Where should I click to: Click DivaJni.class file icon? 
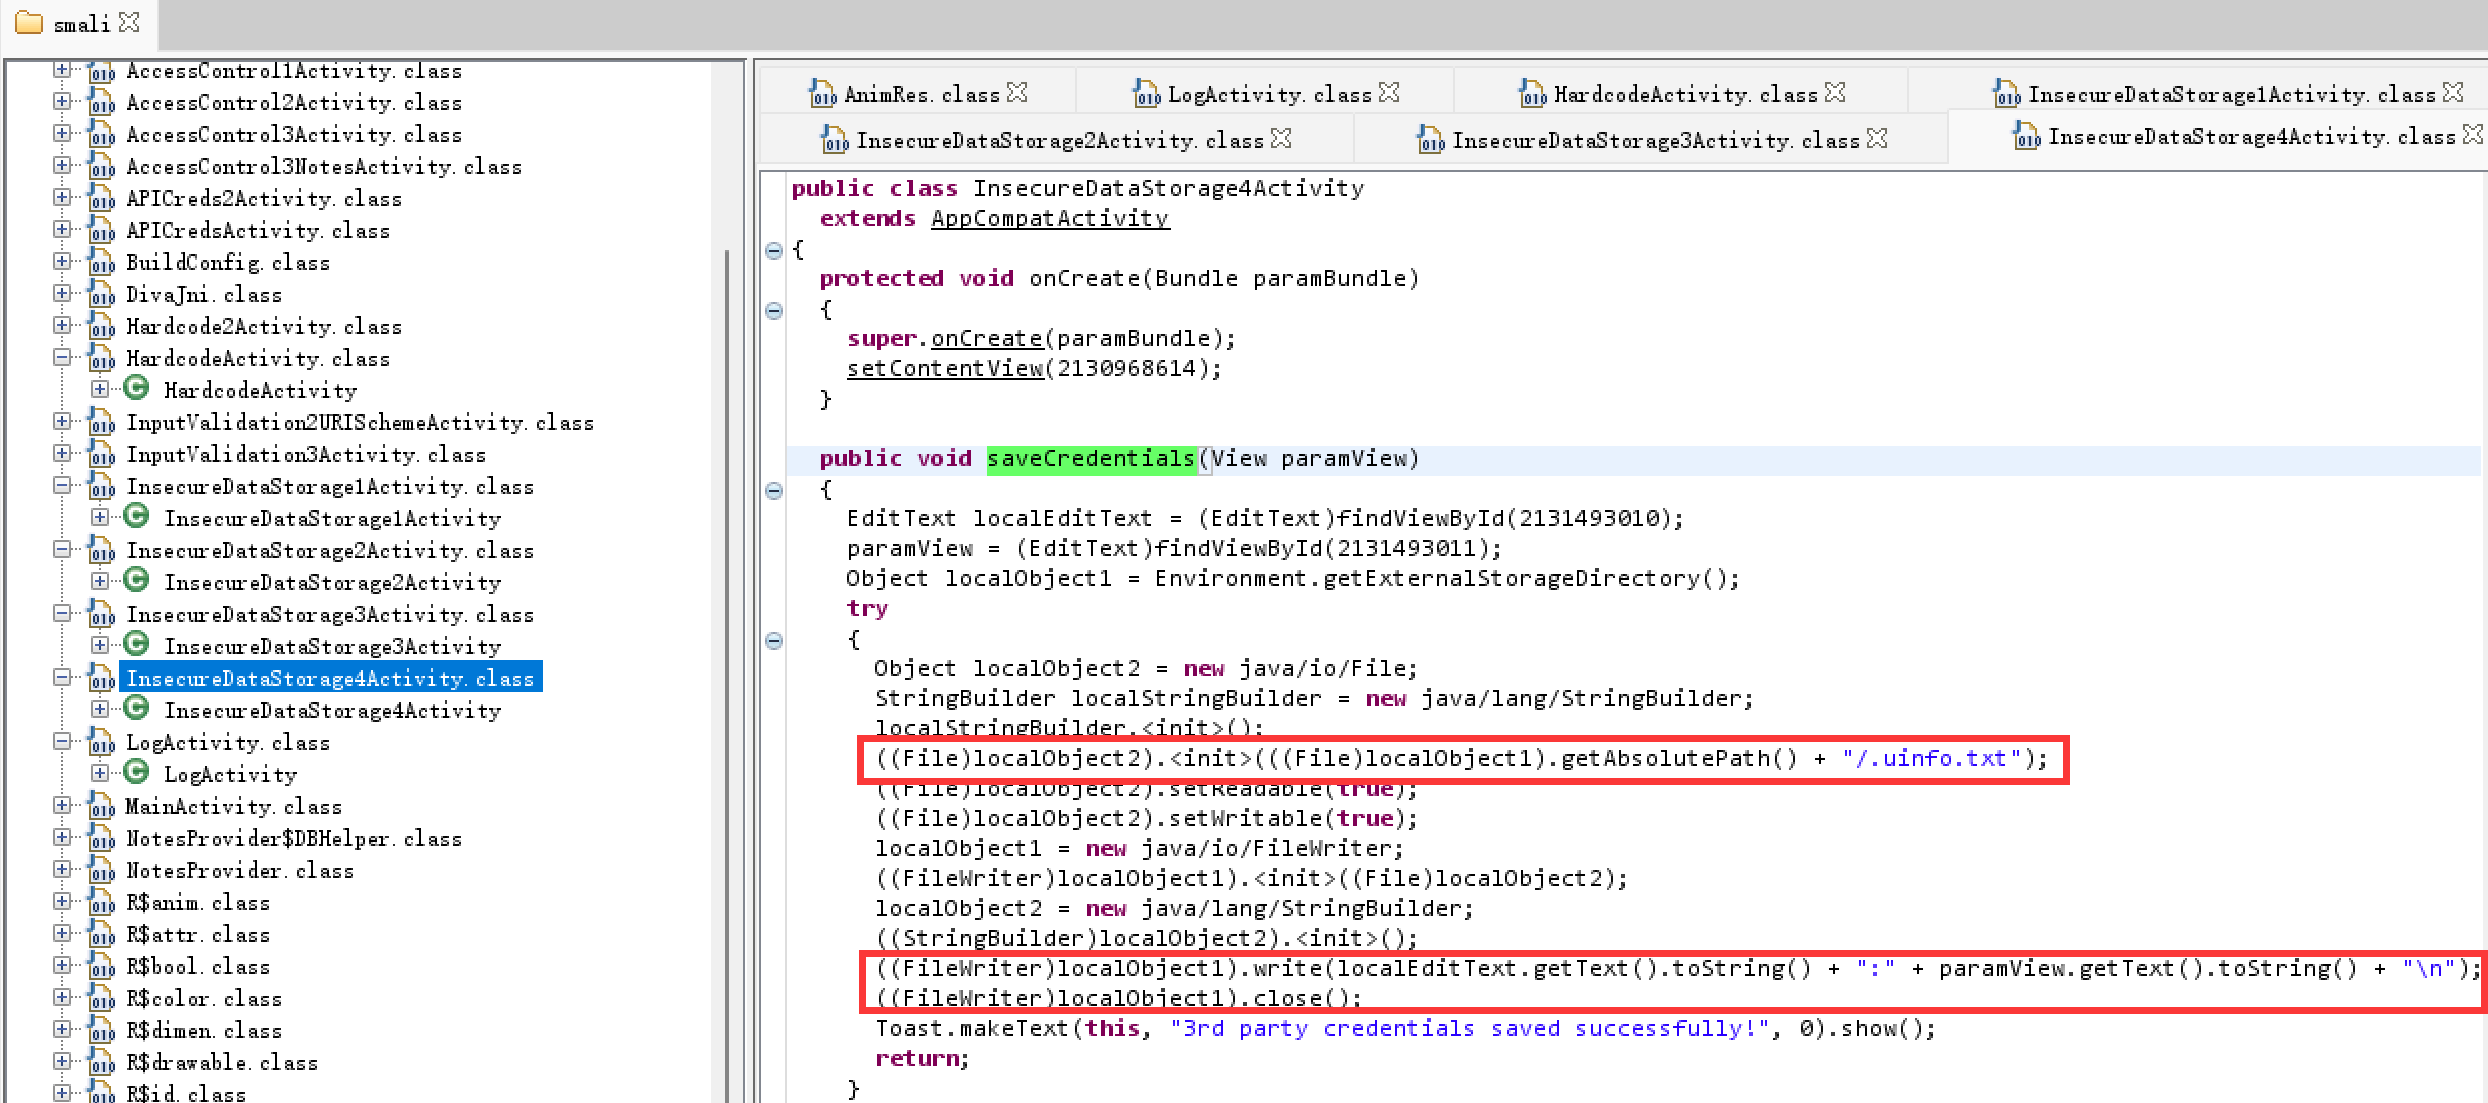click(x=101, y=295)
